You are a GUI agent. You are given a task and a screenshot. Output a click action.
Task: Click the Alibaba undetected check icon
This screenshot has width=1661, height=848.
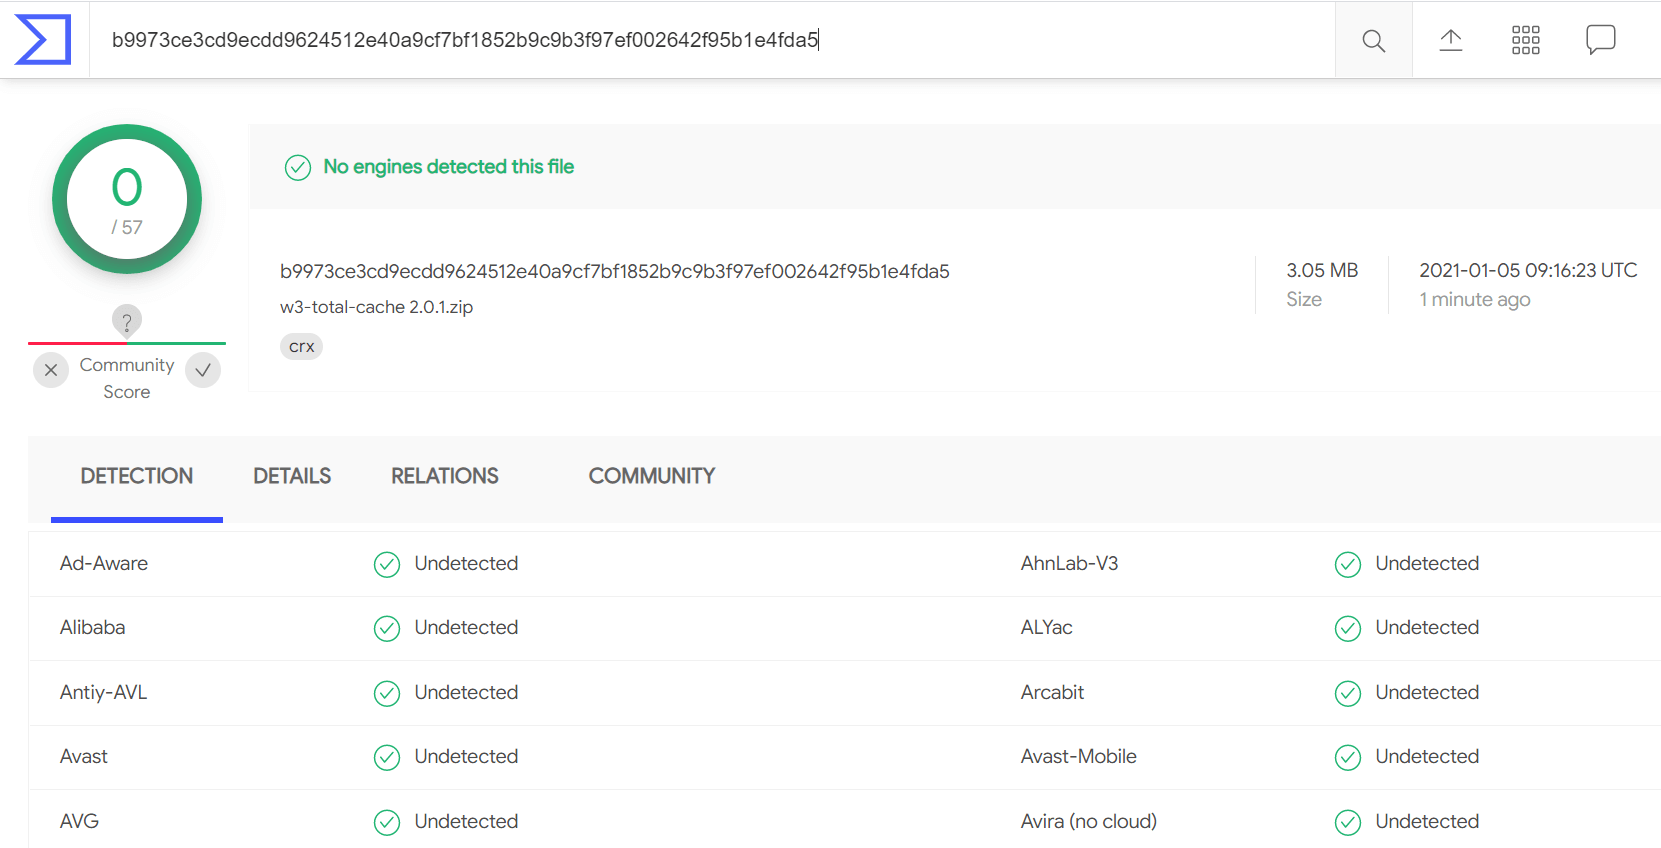tap(387, 629)
